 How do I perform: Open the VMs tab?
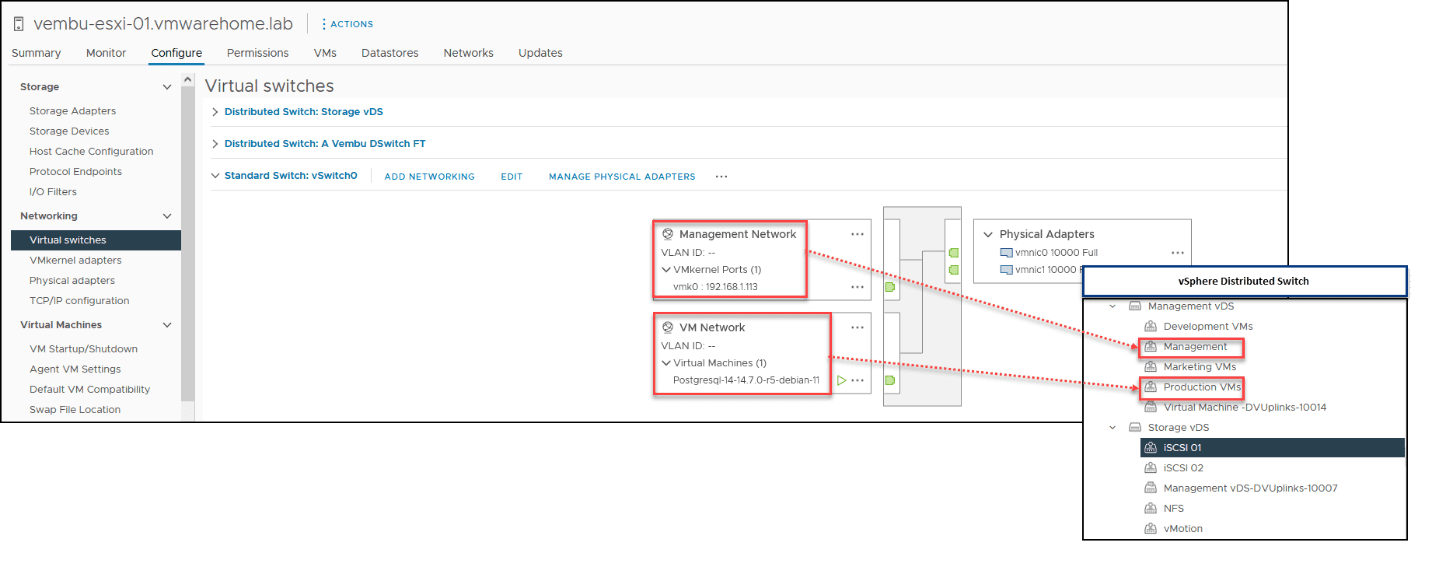coord(325,53)
